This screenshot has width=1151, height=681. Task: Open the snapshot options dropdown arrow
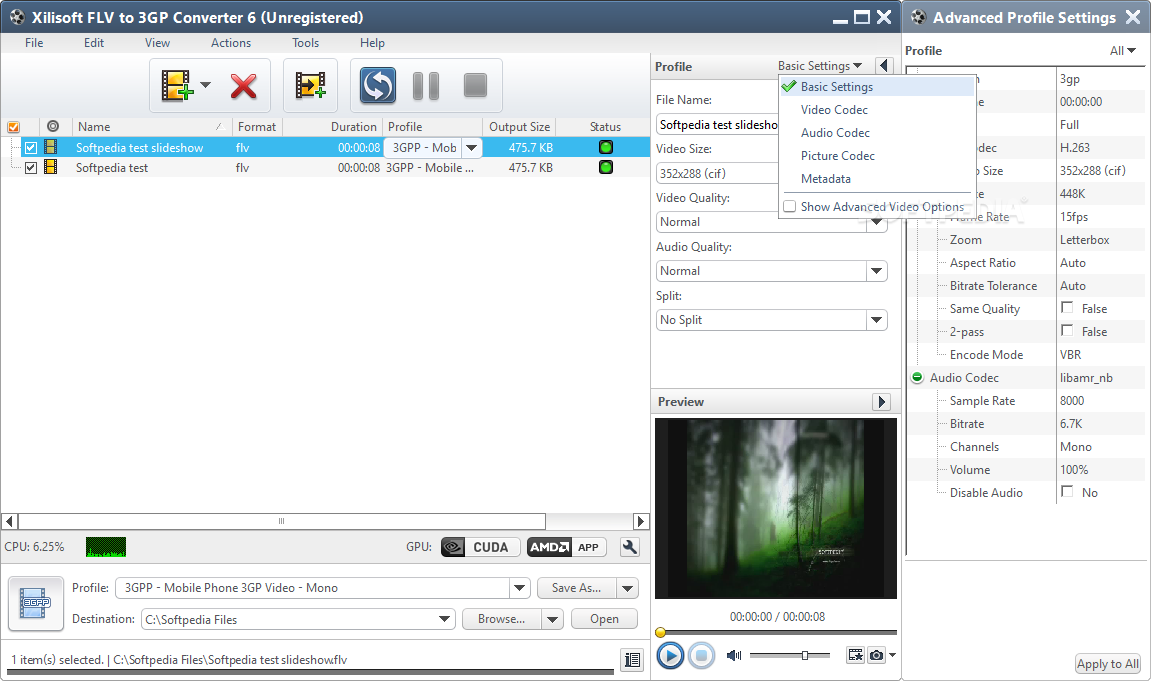point(892,655)
